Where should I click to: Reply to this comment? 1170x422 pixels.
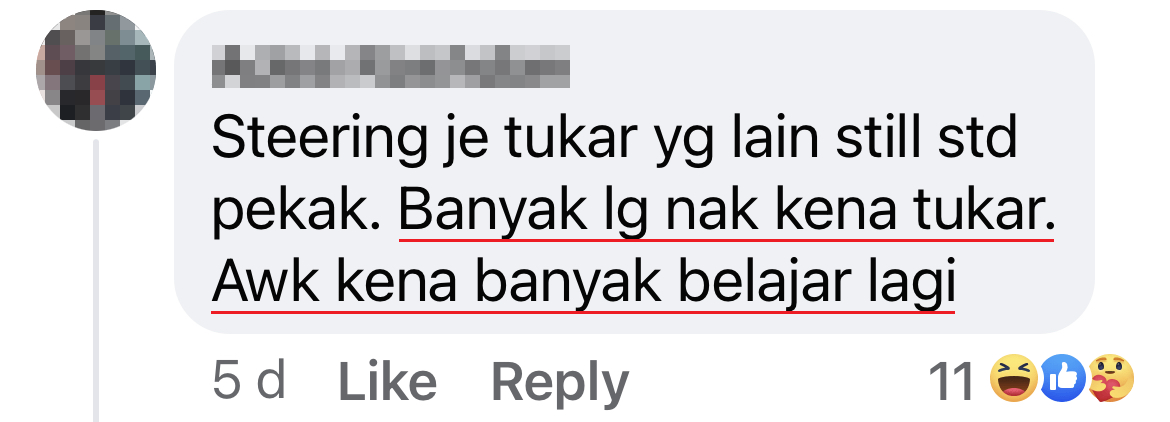(560, 383)
